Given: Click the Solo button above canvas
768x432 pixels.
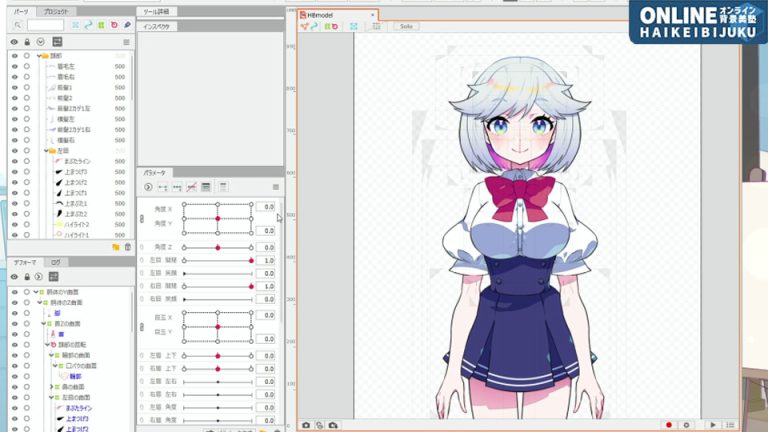Looking at the screenshot, I should (407, 26).
